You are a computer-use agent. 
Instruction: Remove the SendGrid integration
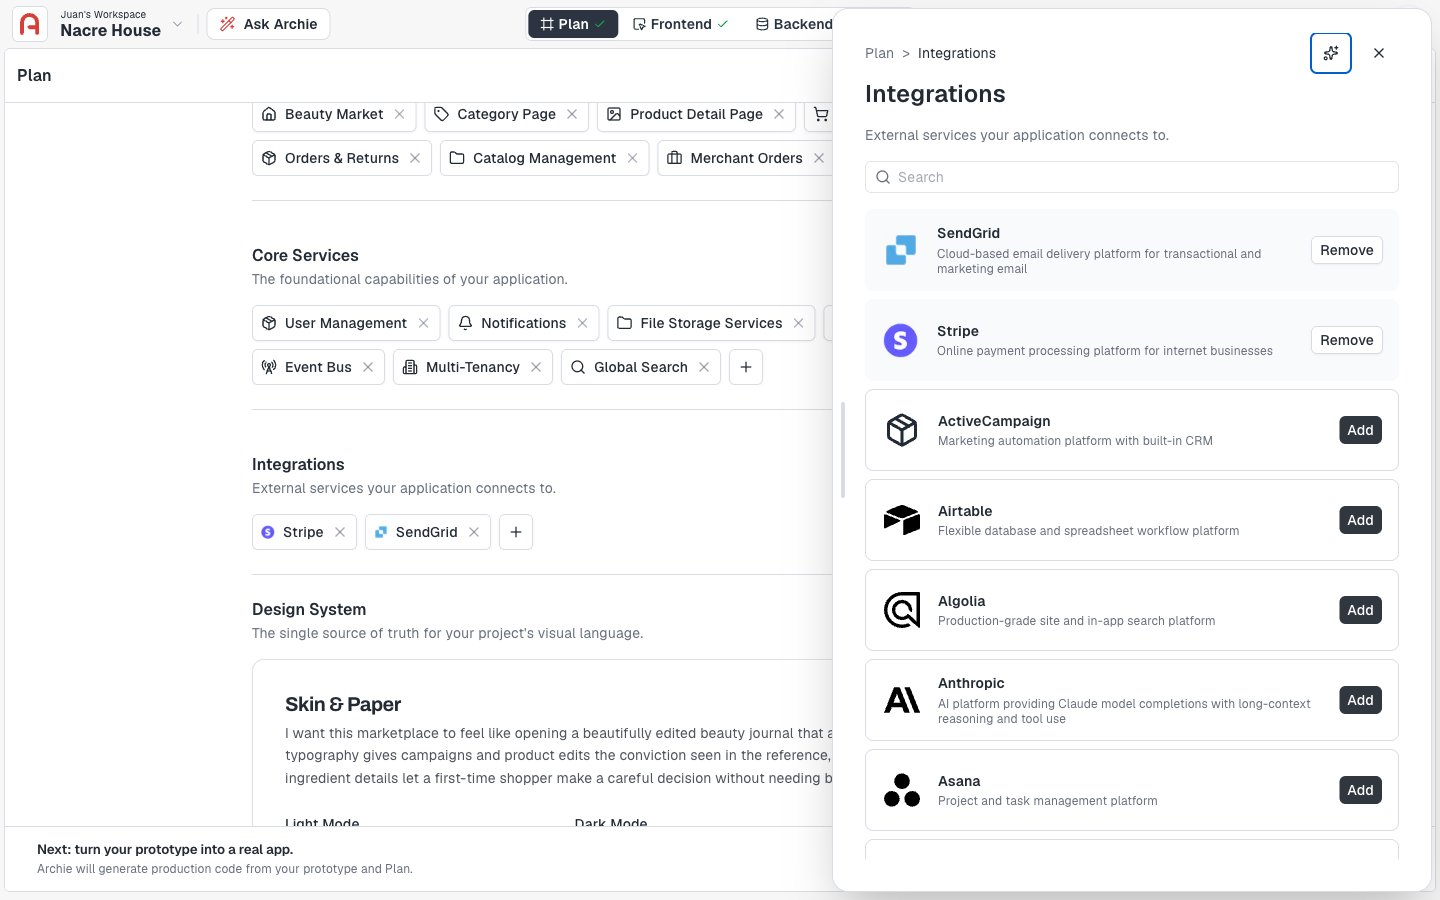pyautogui.click(x=1346, y=250)
